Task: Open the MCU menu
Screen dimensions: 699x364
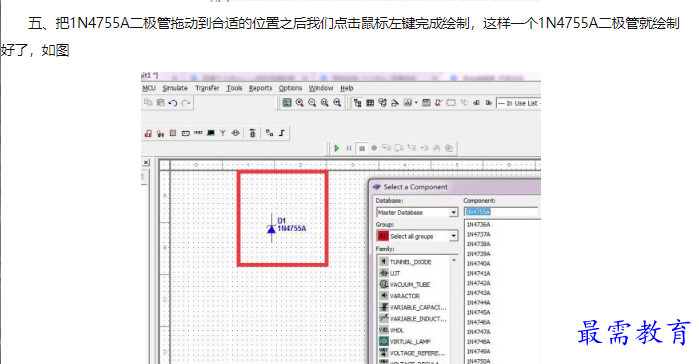Action: click(149, 88)
